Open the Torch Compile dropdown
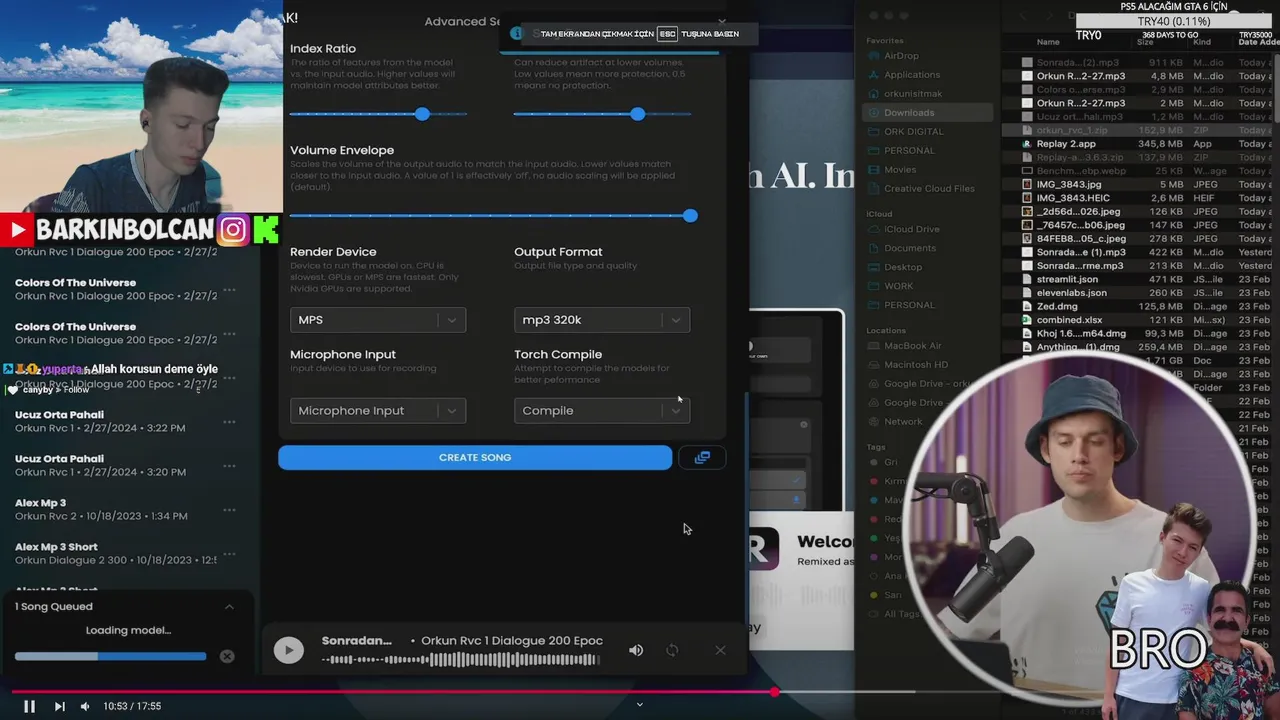The width and height of the screenshot is (1280, 720). (x=602, y=411)
